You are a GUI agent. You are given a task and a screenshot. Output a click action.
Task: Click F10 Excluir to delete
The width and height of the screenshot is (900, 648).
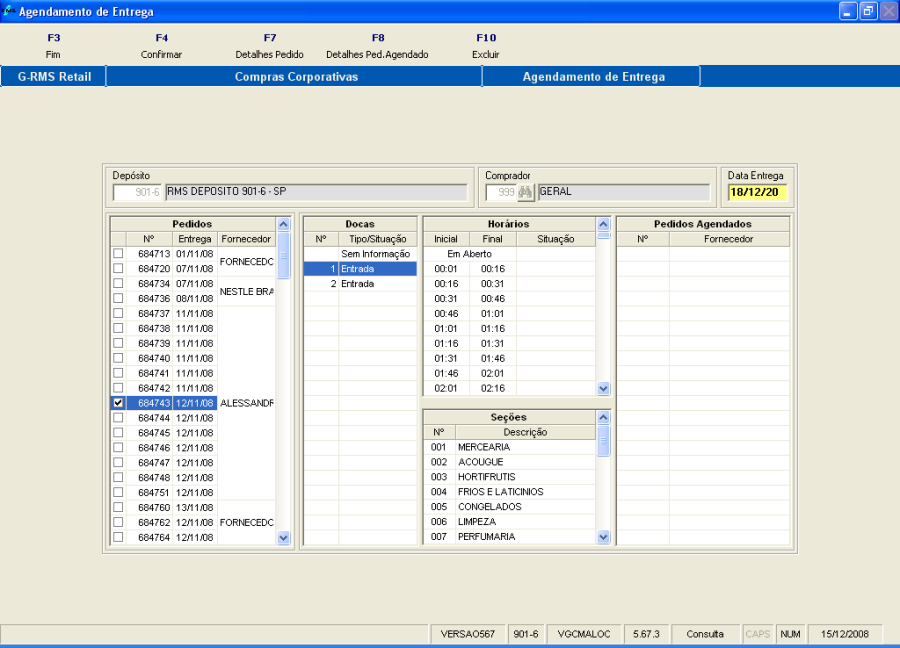[485, 46]
